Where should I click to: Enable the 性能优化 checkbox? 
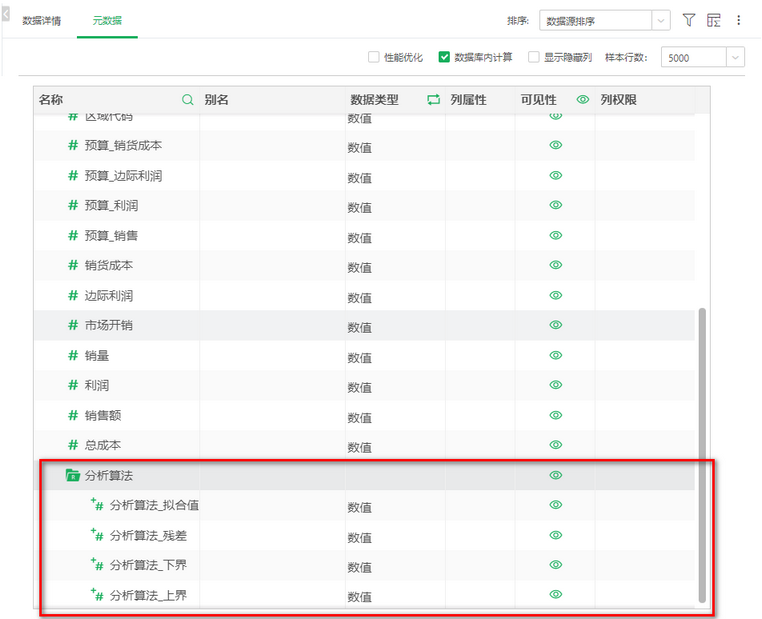tap(373, 57)
